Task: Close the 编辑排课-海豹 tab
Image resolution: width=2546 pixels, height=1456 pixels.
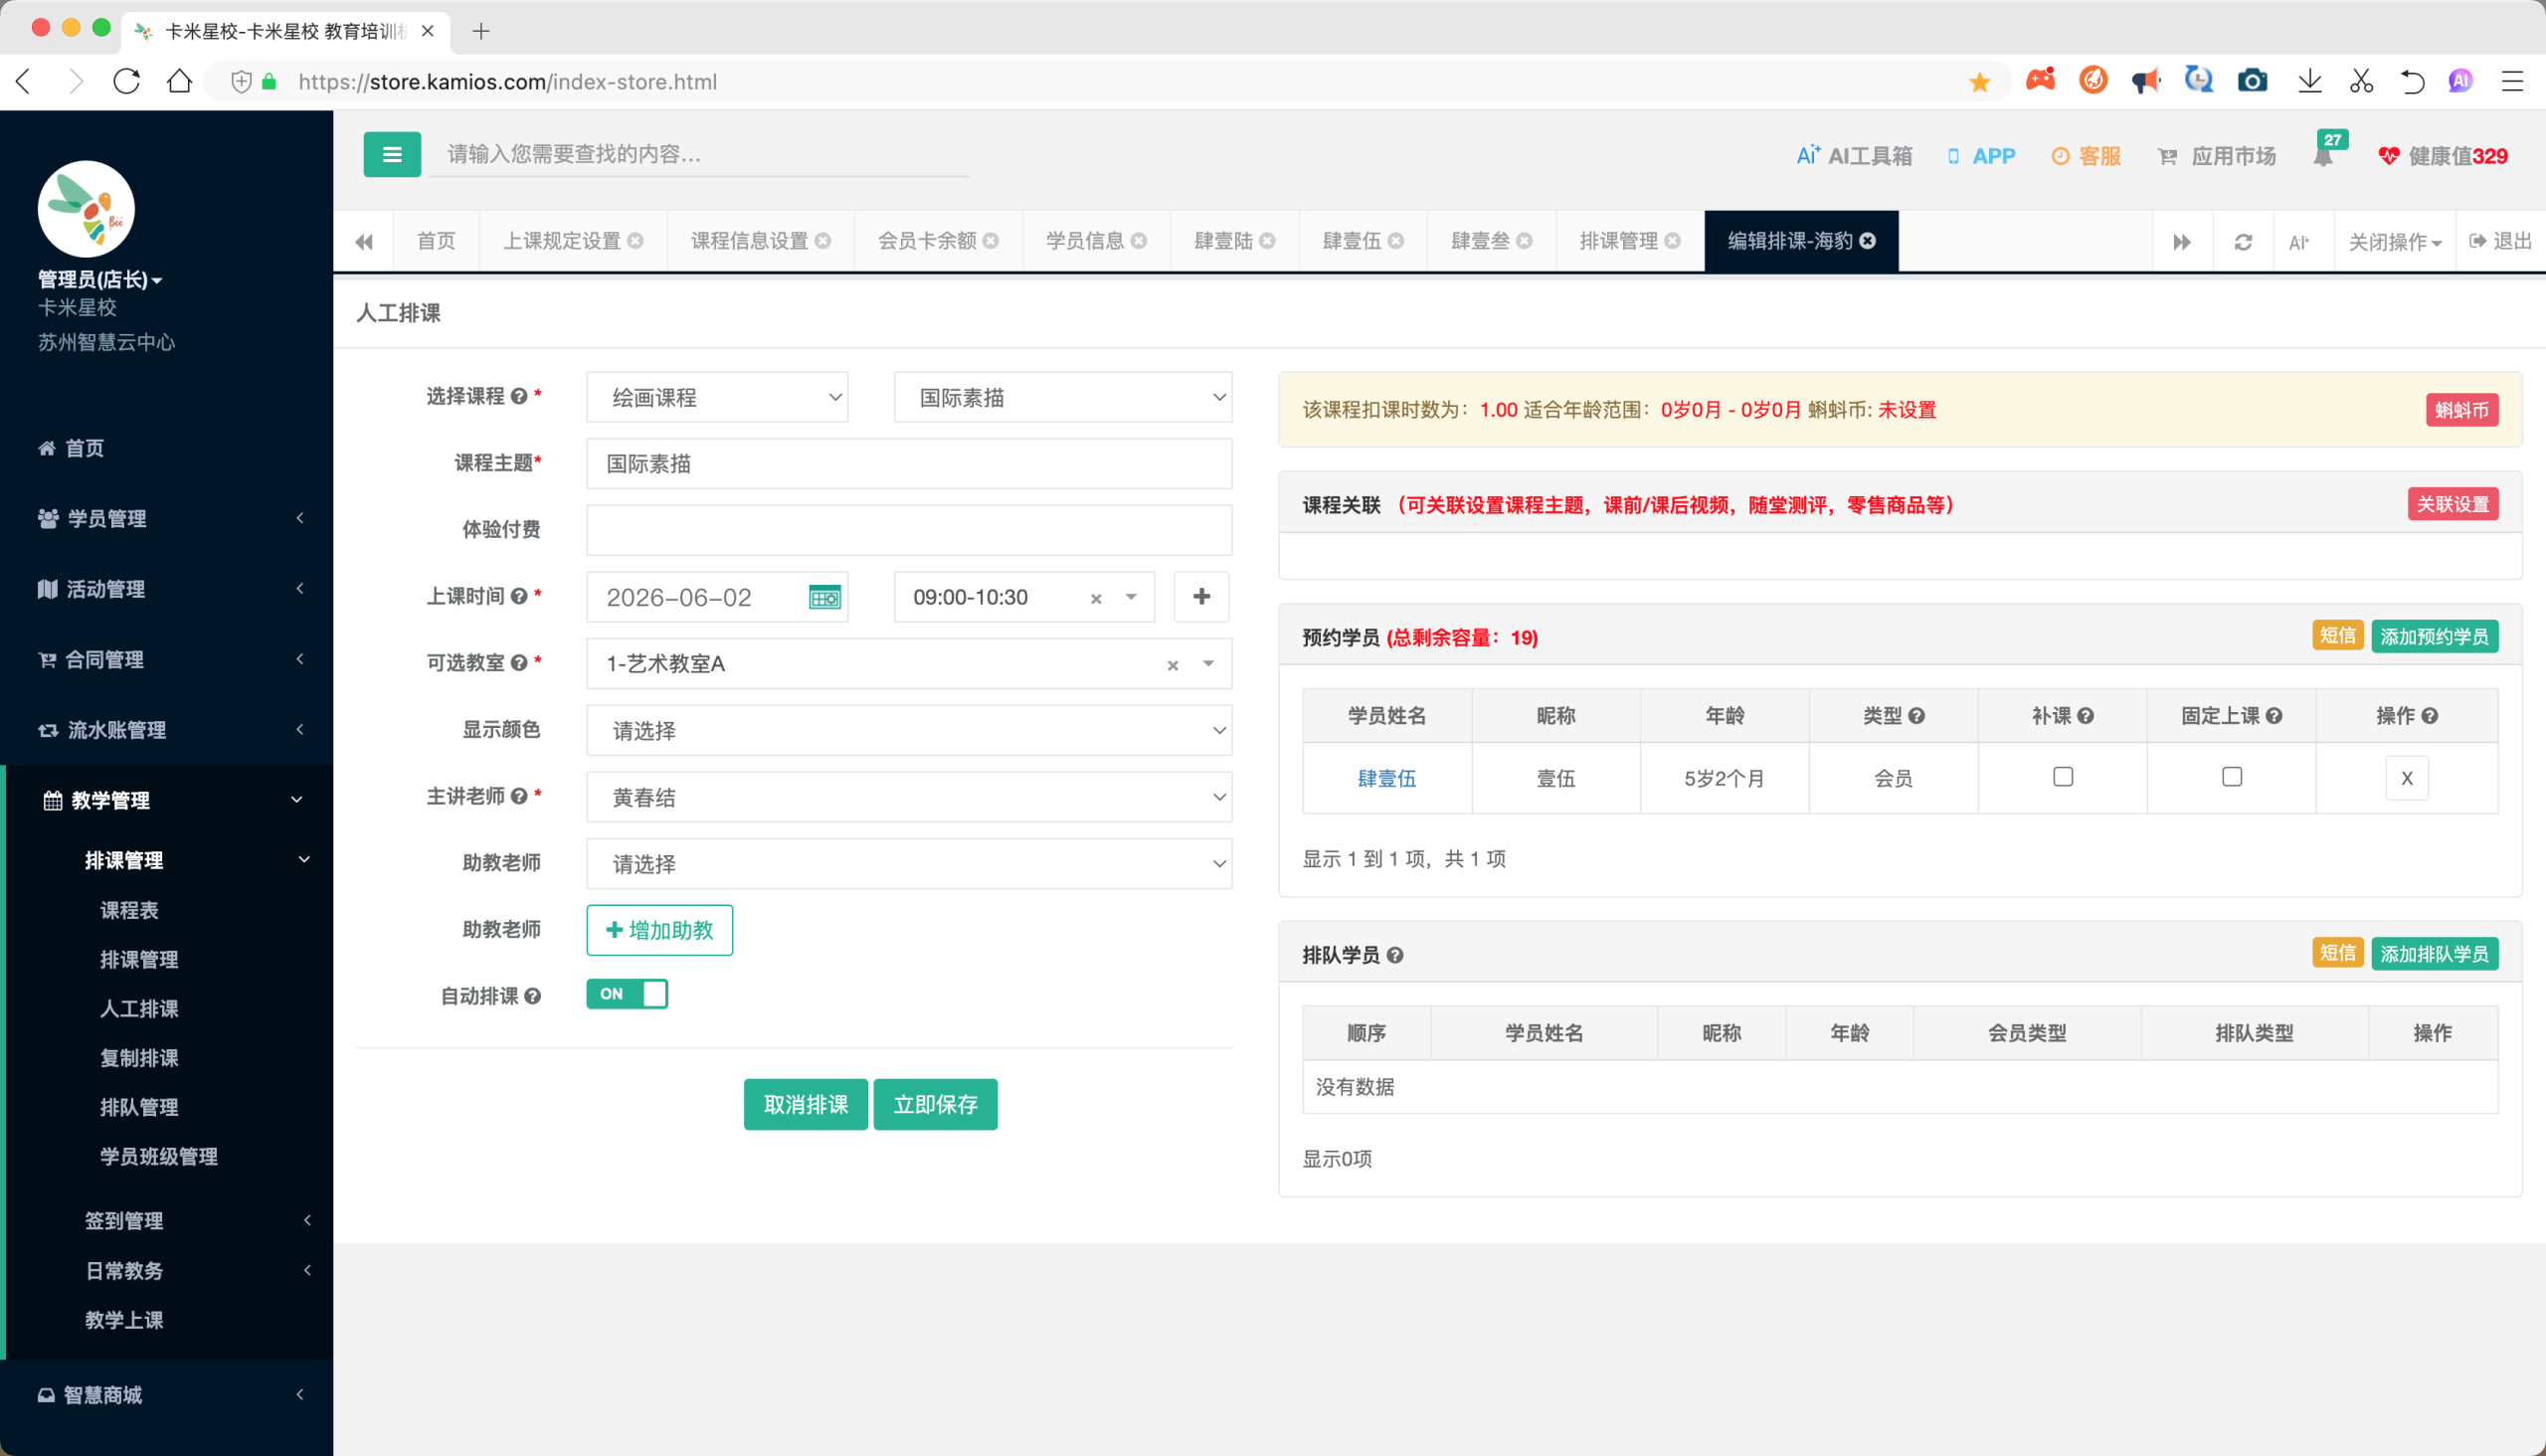Action: [x=1867, y=241]
